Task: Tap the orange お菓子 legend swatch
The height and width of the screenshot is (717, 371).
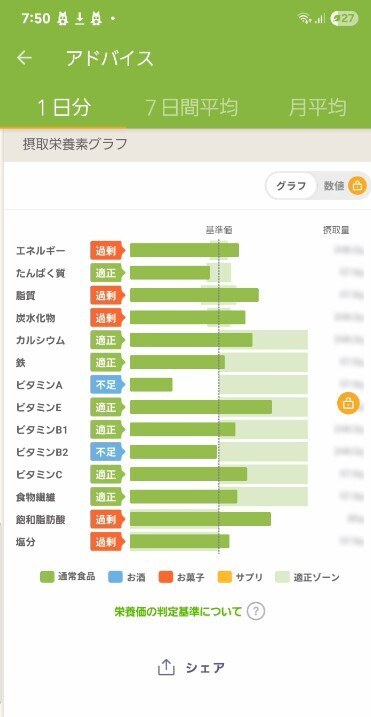Action: pos(166,577)
